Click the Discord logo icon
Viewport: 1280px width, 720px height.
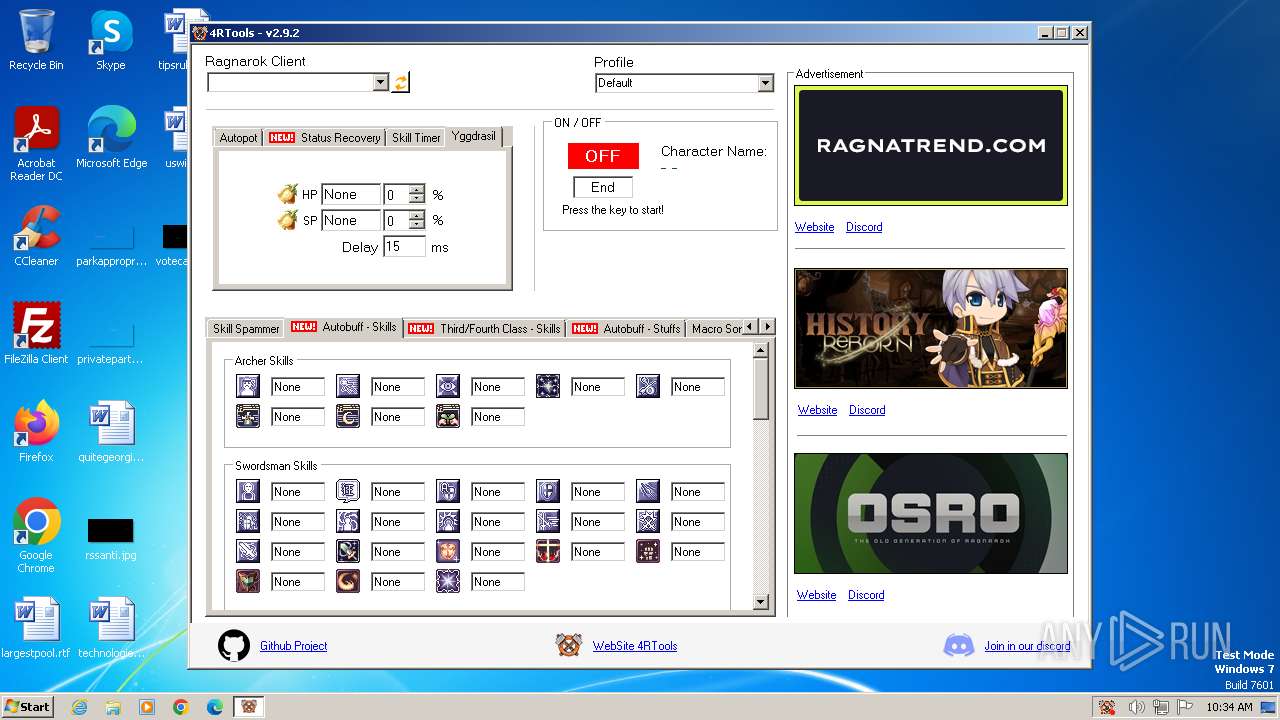point(959,646)
